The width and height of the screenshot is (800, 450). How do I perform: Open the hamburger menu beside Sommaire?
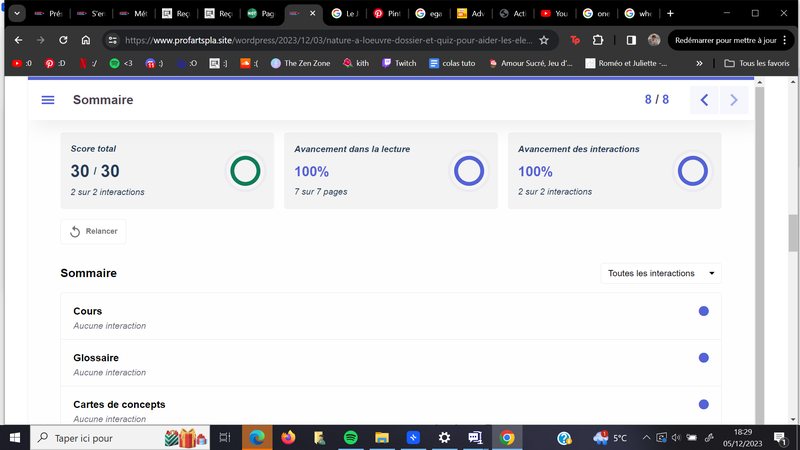pos(47,100)
